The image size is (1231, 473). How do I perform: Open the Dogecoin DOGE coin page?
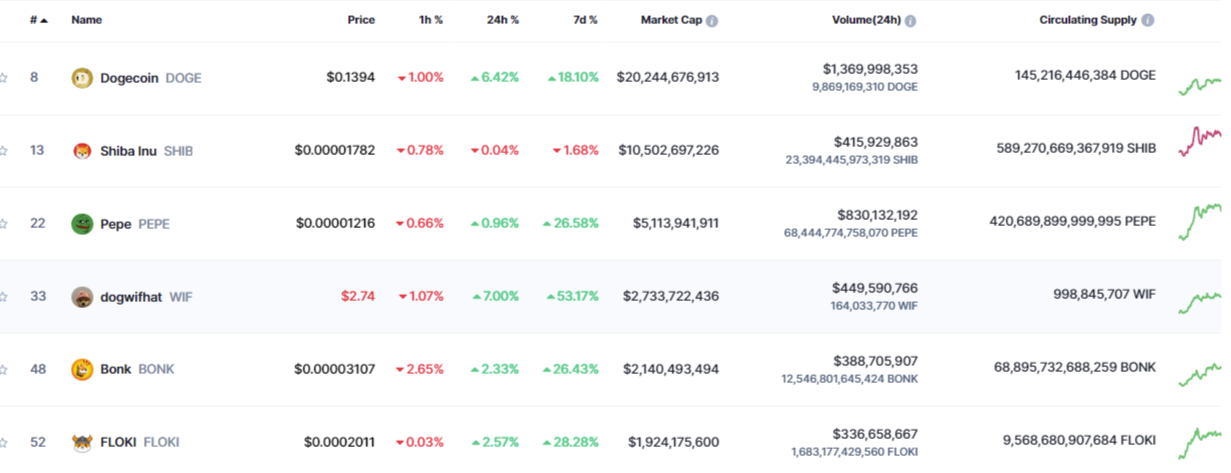[151, 77]
